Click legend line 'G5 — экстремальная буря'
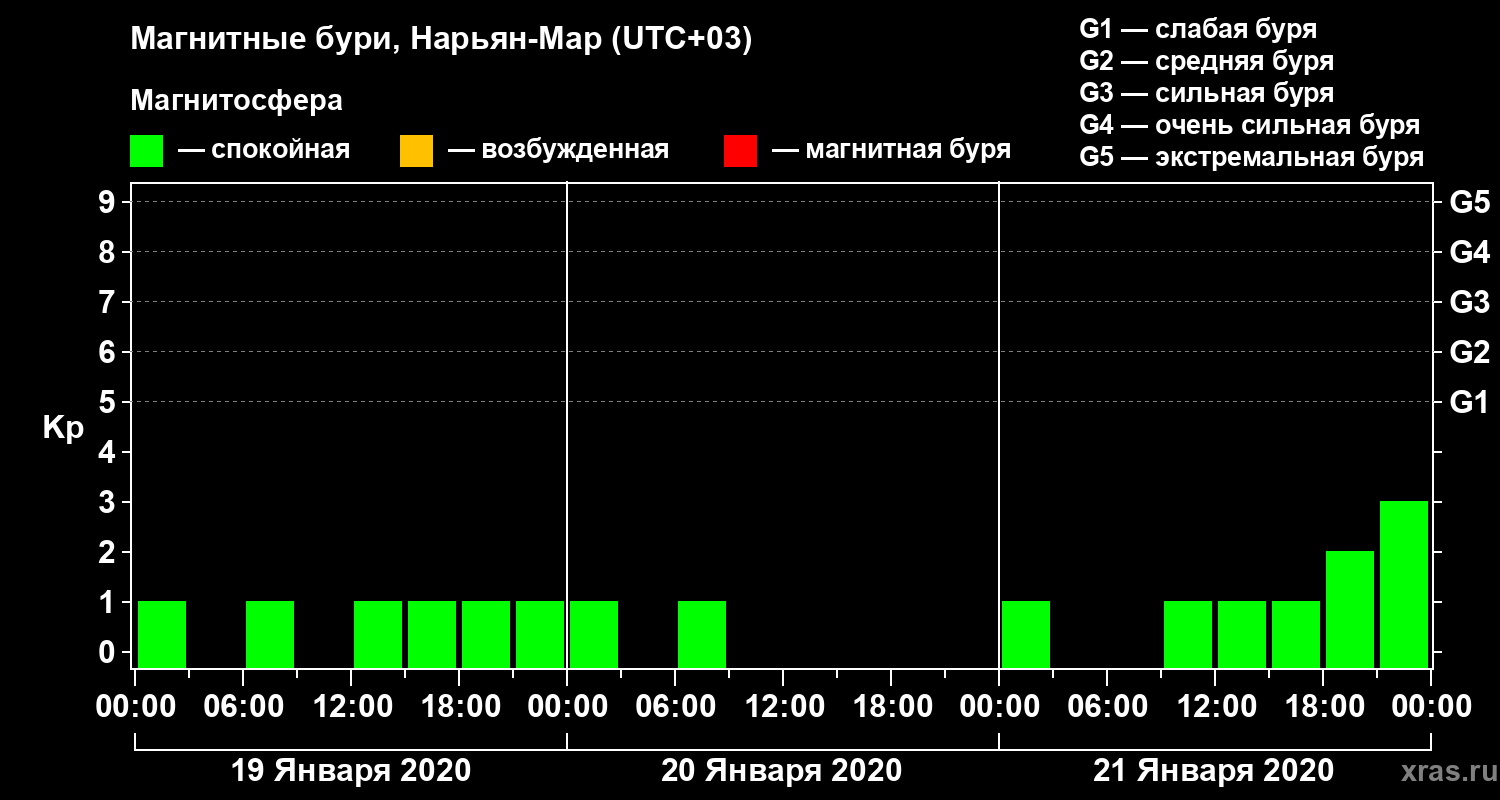Screen dimensions: 1500x800 [x=1252, y=157]
